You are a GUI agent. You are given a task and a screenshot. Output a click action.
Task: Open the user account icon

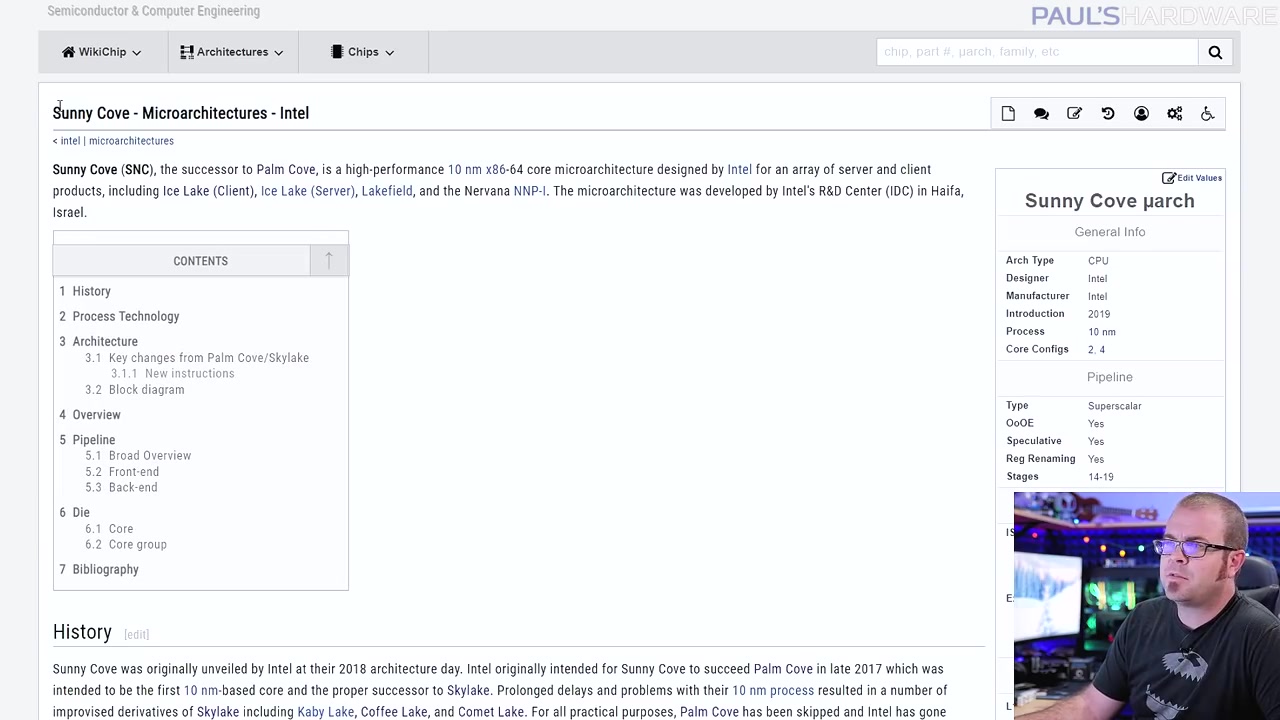point(1141,114)
